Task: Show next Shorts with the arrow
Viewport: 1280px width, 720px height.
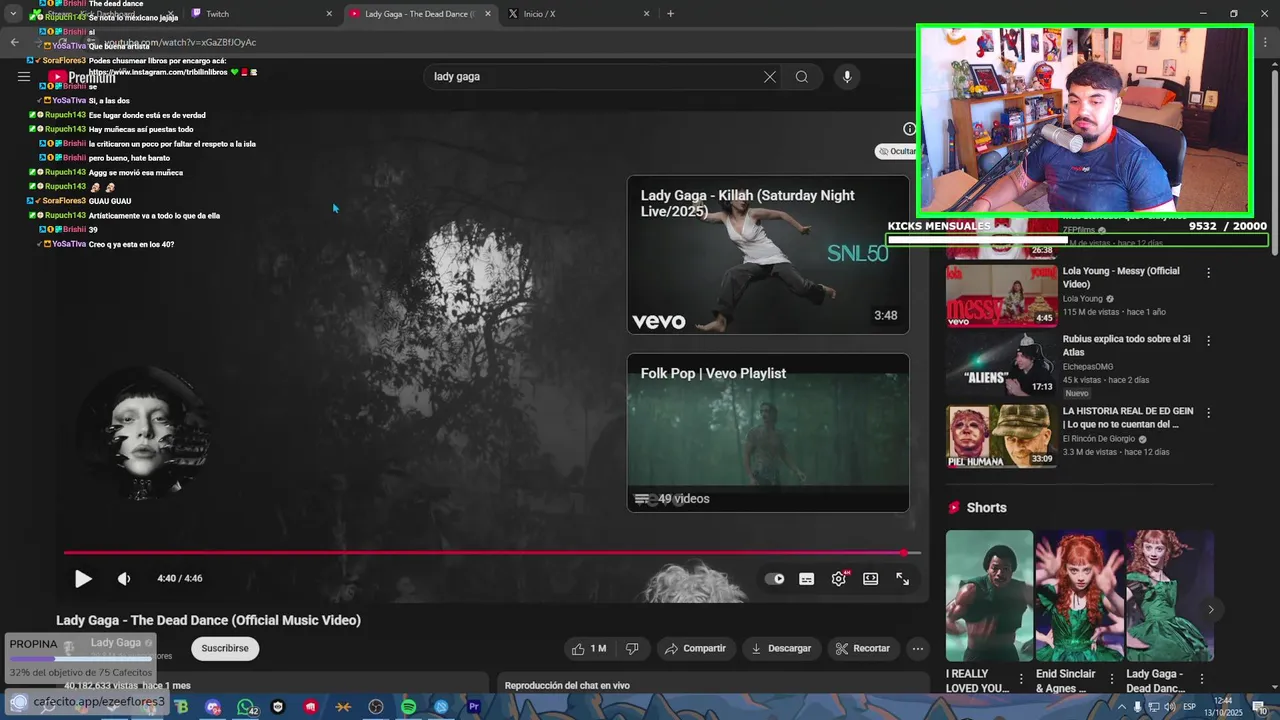Action: (x=1211, y=609)
